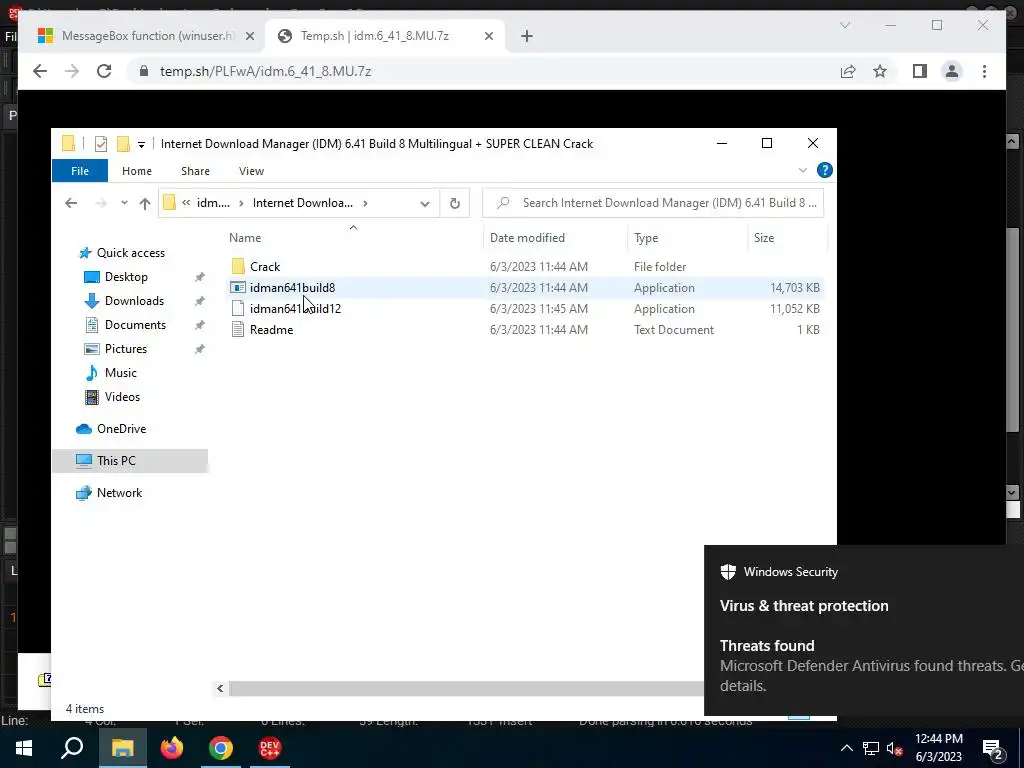
Task: Open Chrome profile avatar
Action: point(952,71)
